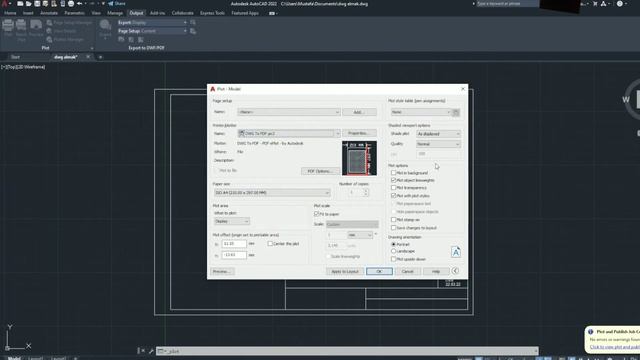The image size is (640, 360).
Task: Open the Manage ribbon tab
Action: (115, 13)
